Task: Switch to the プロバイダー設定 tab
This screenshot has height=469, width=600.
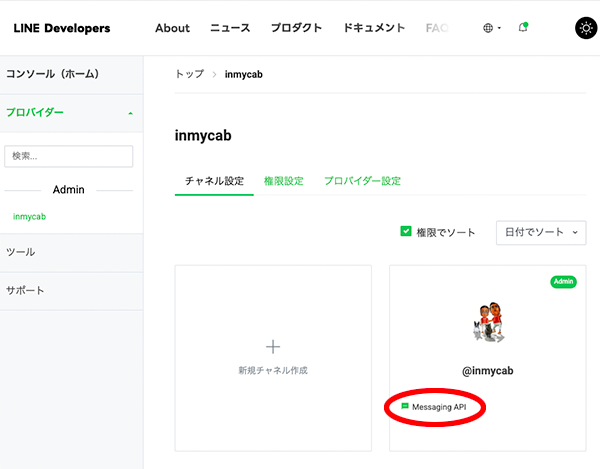Action: [362, 181]
